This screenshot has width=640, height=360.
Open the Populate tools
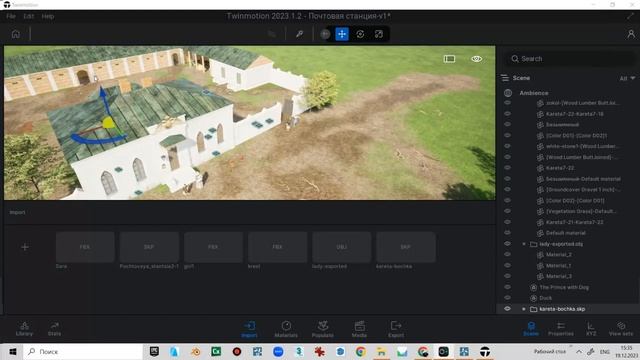[323, 329]
